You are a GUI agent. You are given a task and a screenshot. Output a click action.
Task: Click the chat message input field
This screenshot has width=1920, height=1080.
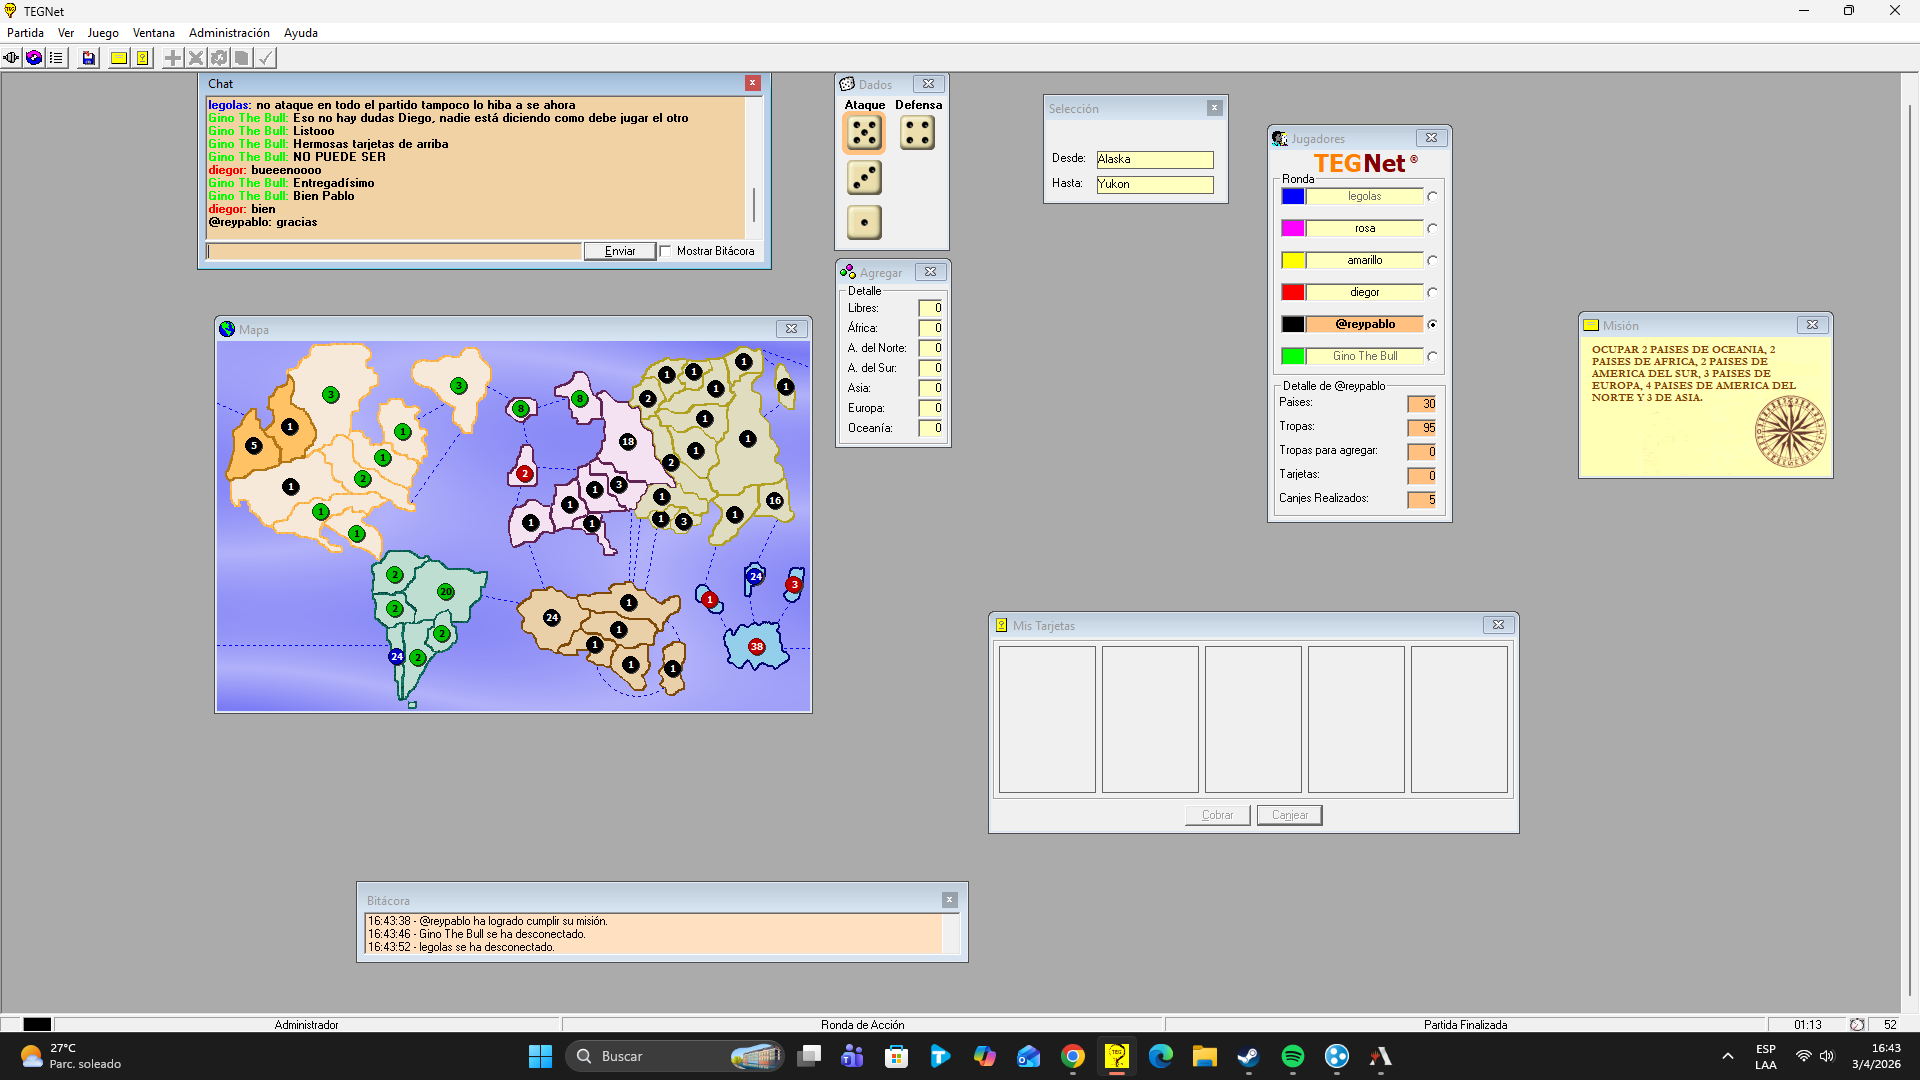394,252
